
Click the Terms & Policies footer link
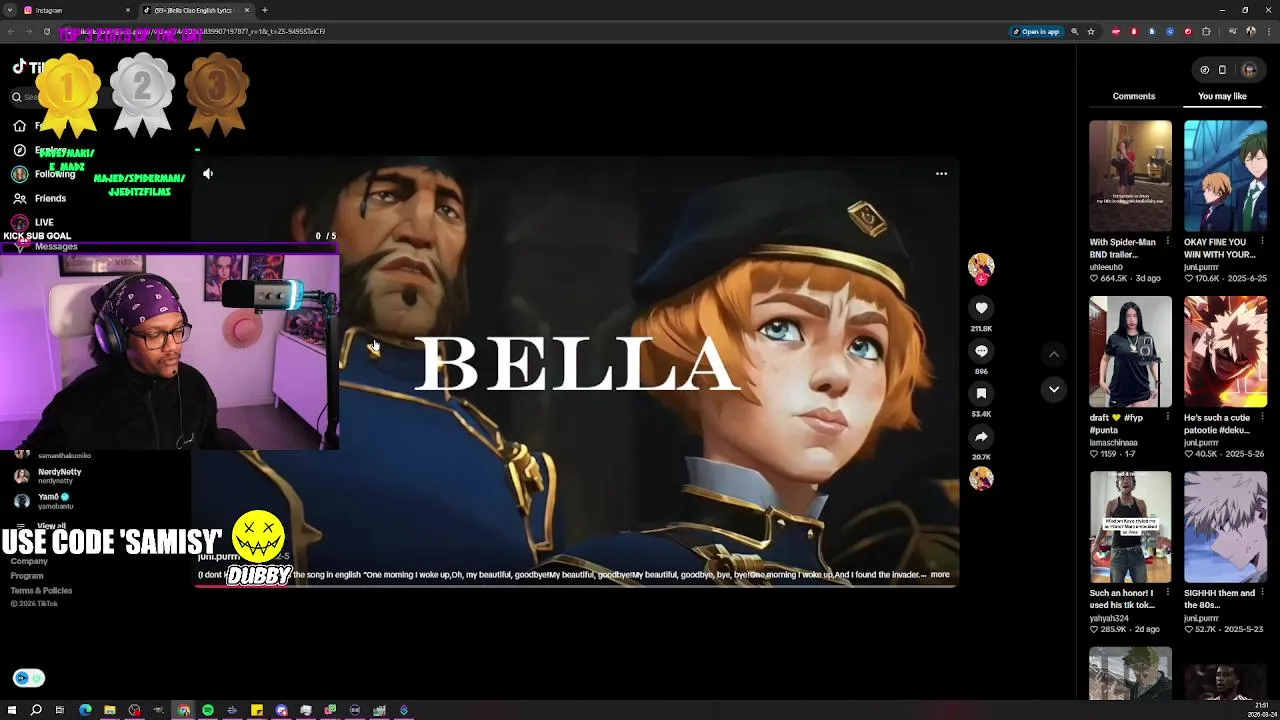point(41,590)
